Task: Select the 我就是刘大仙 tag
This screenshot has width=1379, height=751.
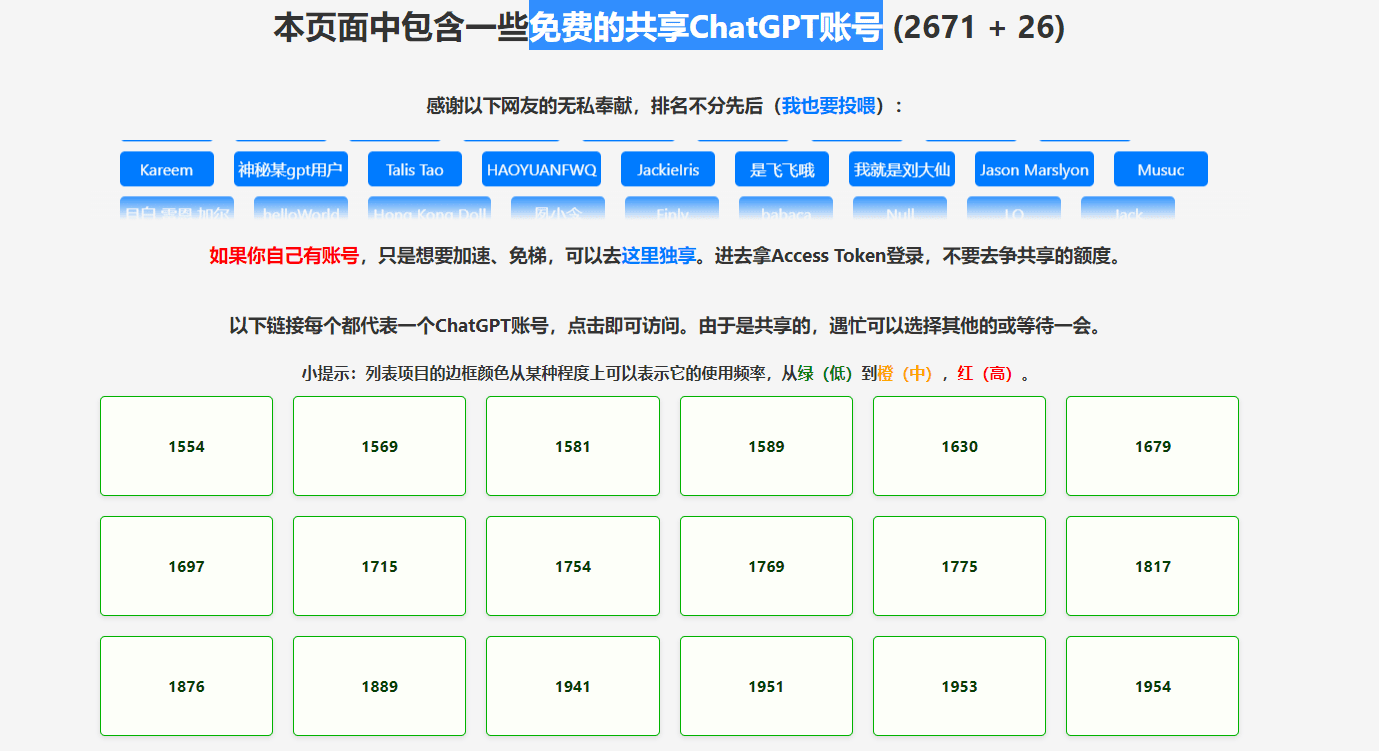Action: click(x=901, y=170)
